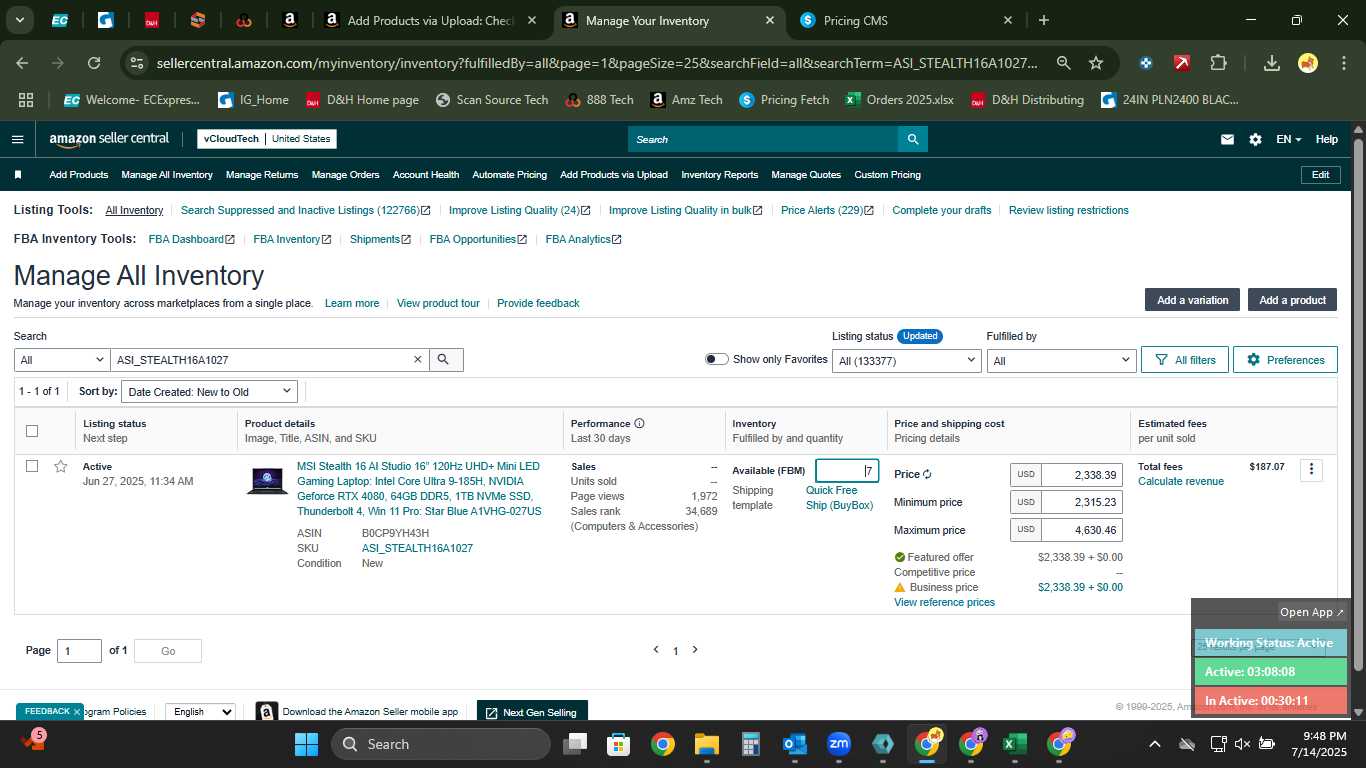1366x768 pixels.
Task: Open the three-dot actions menu for listing
Action: point(1311,470)
